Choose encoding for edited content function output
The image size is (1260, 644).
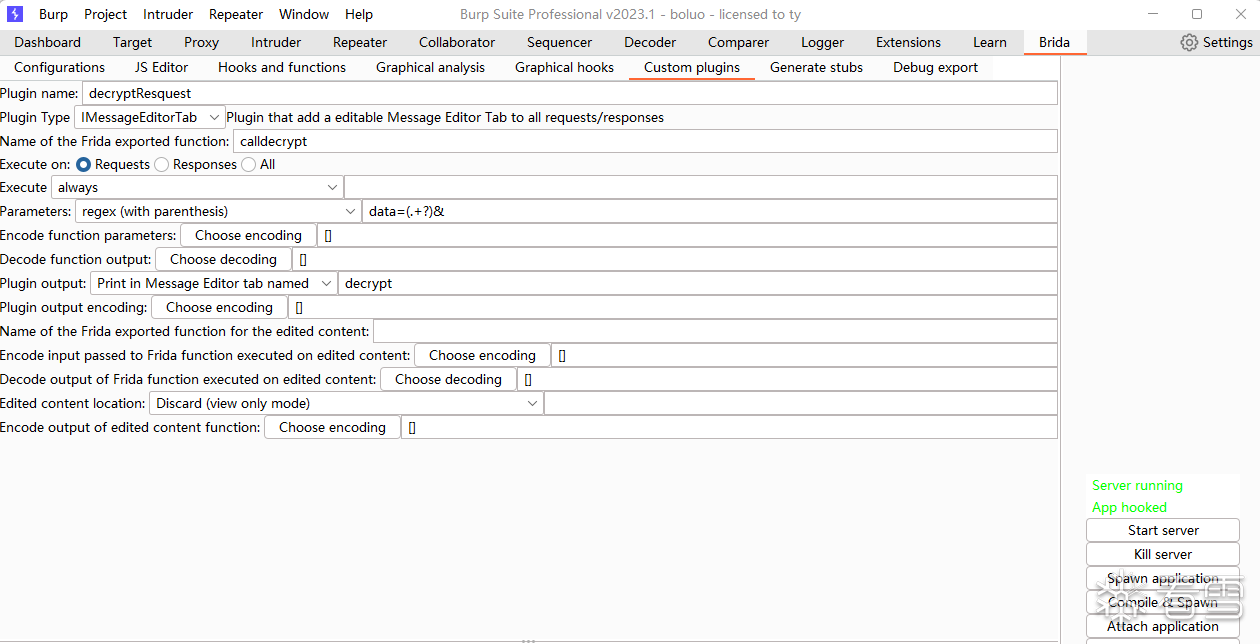click(332, 427)
